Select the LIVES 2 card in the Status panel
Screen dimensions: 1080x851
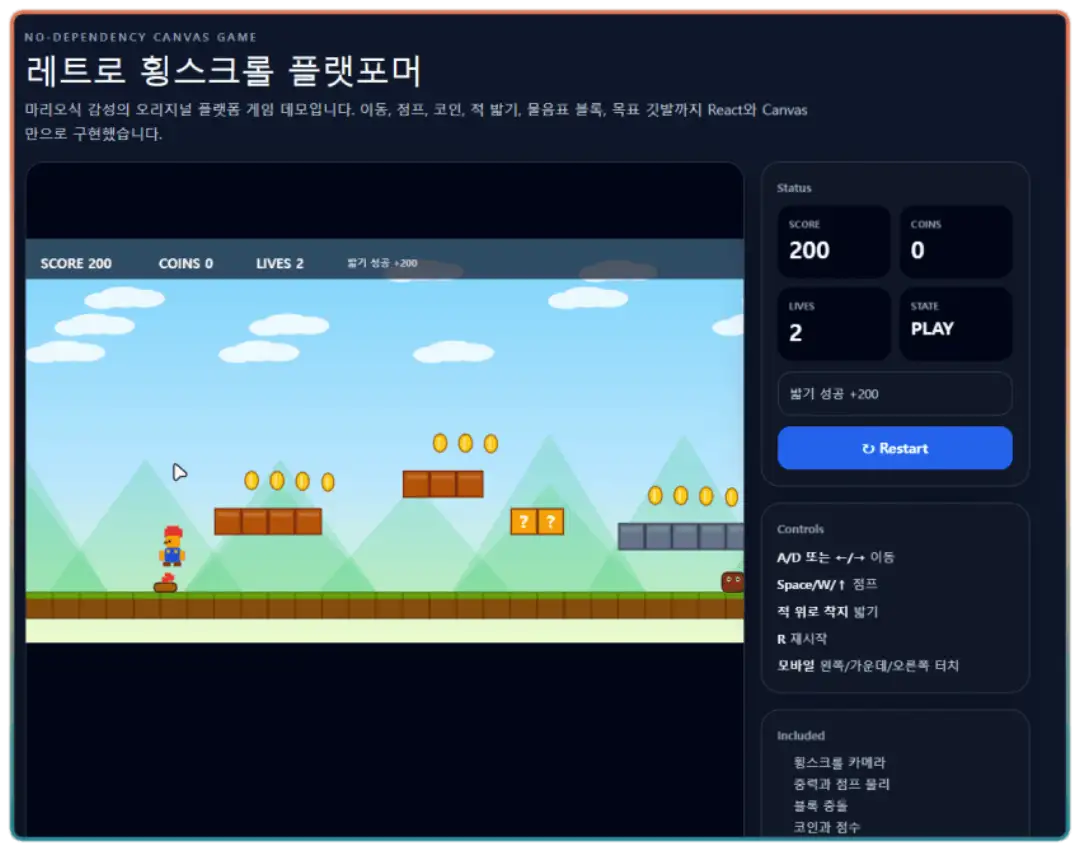pos(833,324)
